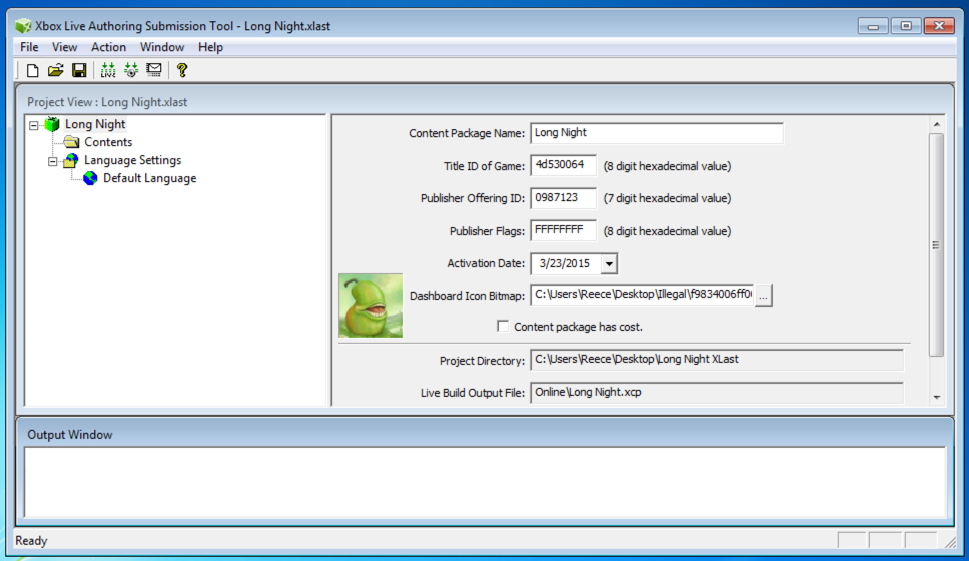Select Long Night in project tree
Image resolution: width=969 pixels, height=561 pixels.
tap(95, 124)
